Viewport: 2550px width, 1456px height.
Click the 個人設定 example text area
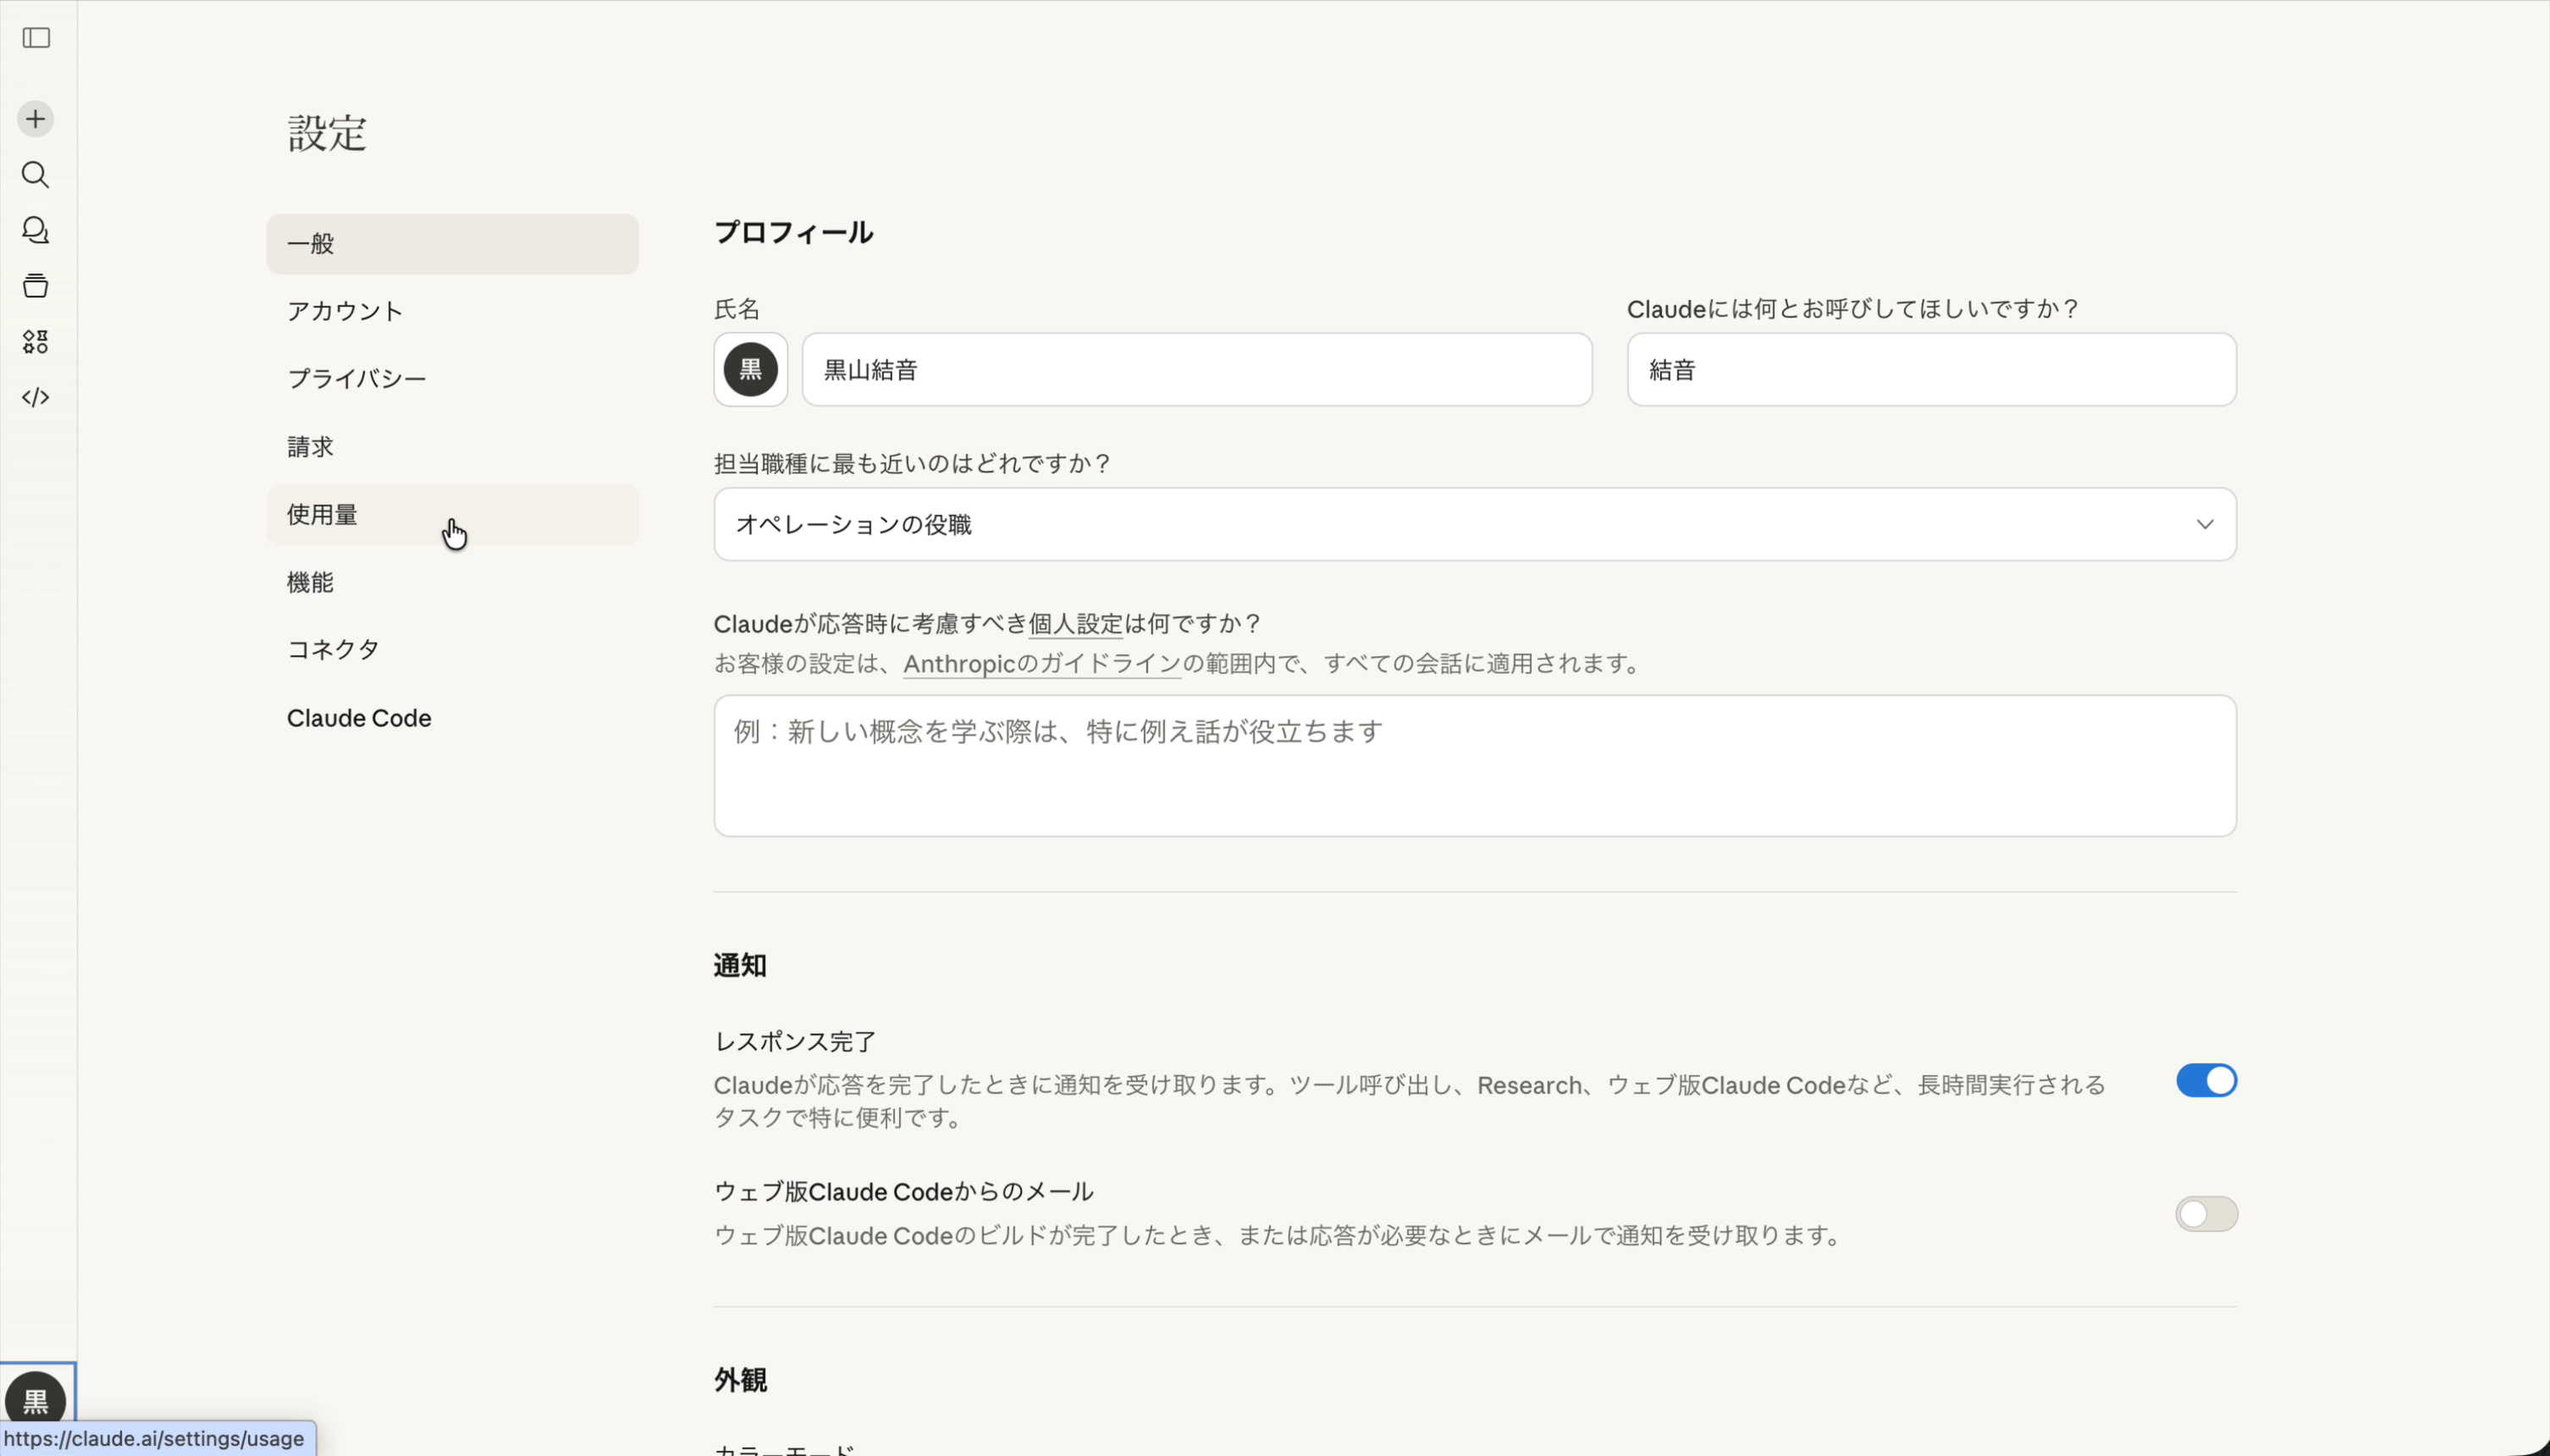point(1473,765)
